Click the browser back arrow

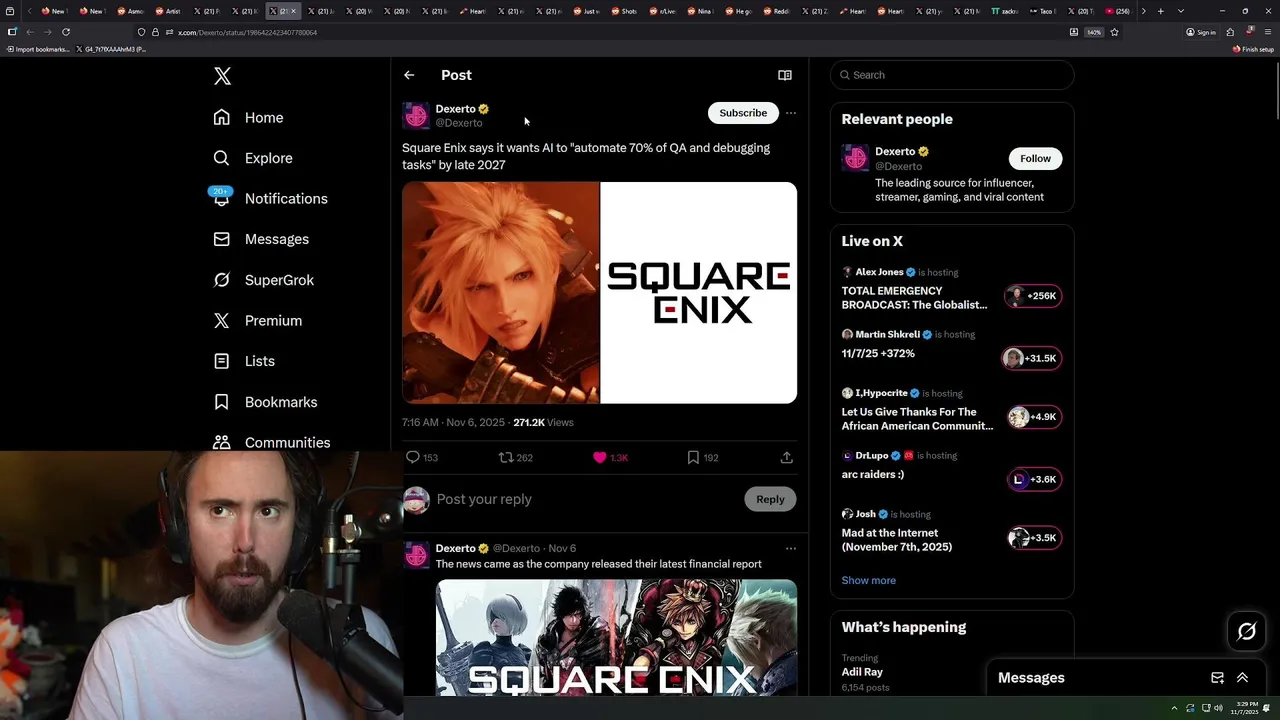(x=29, y=32)
